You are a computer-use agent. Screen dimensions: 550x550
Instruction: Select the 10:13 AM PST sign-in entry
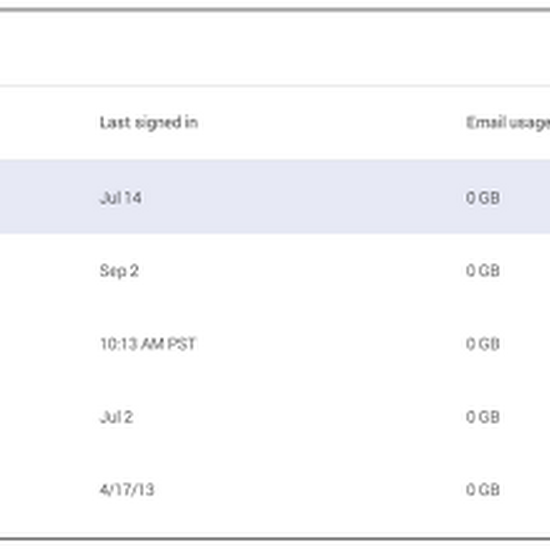[x=148, y=344]
